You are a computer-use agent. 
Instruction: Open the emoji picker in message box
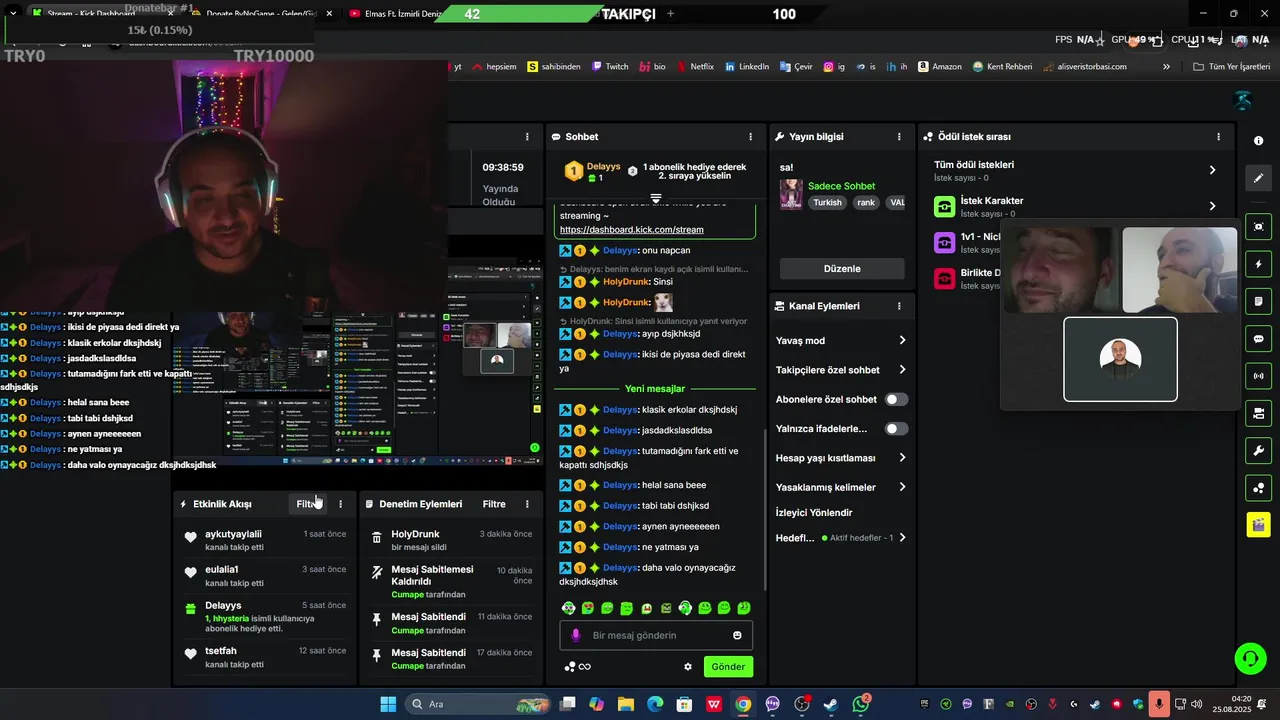(x=738, y=635)
